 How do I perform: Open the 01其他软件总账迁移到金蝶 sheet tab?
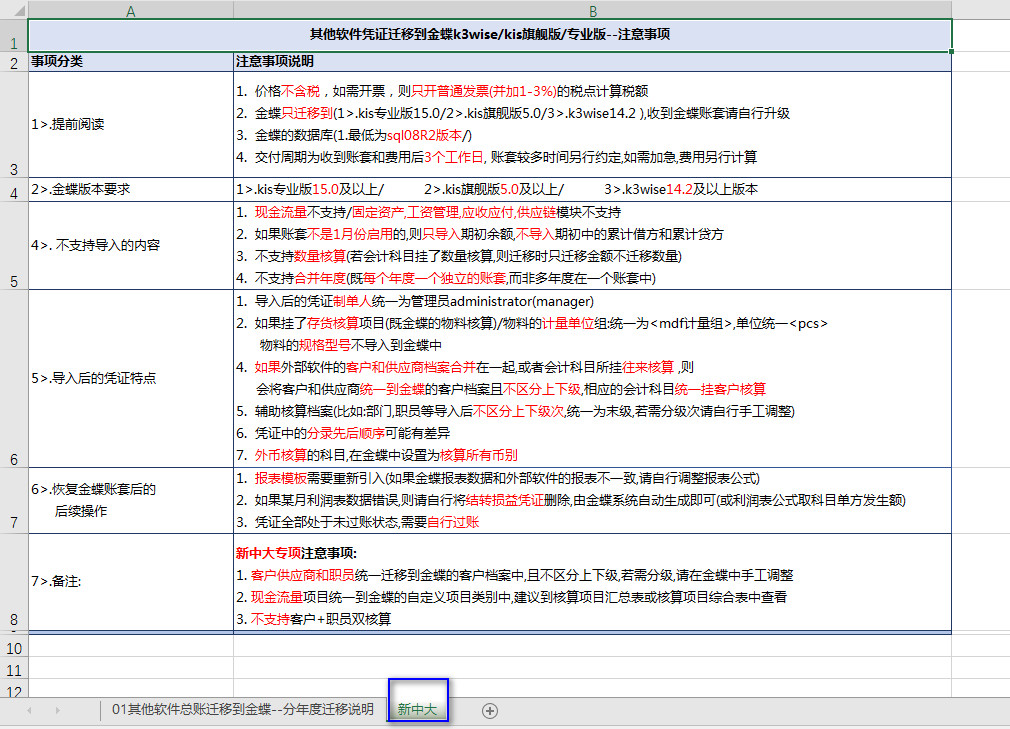[x=243, y=710]
